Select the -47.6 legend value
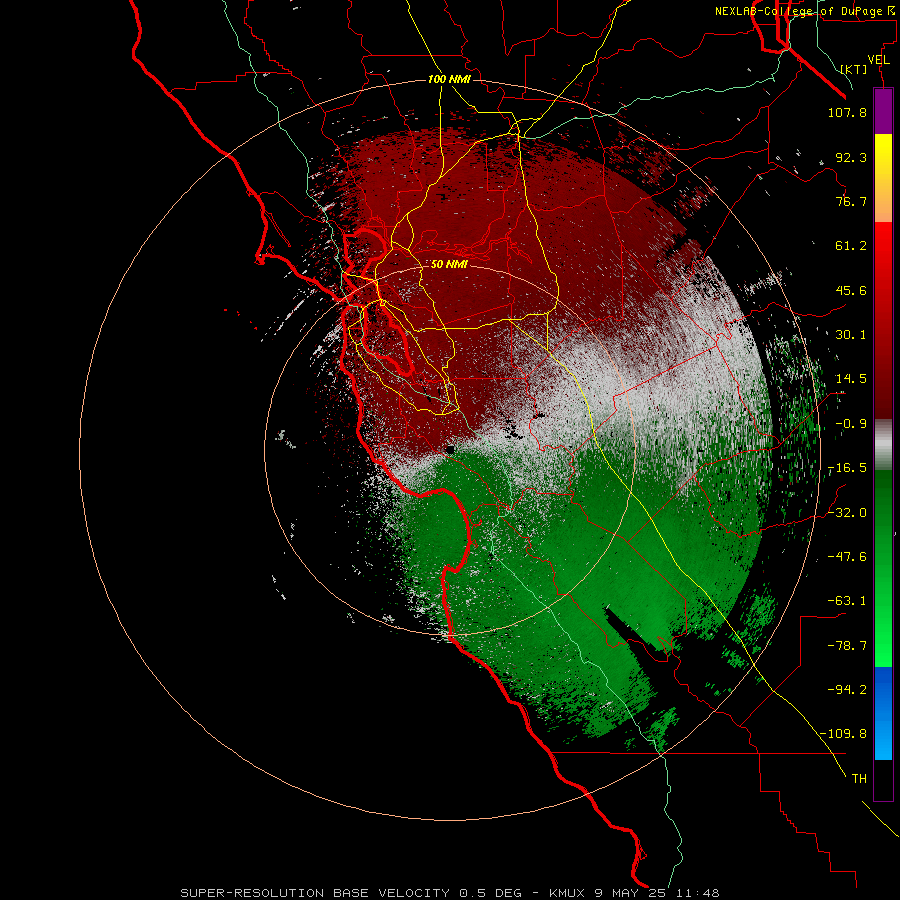The width and height of the screenshot is (900, 900). pos(847,557)
